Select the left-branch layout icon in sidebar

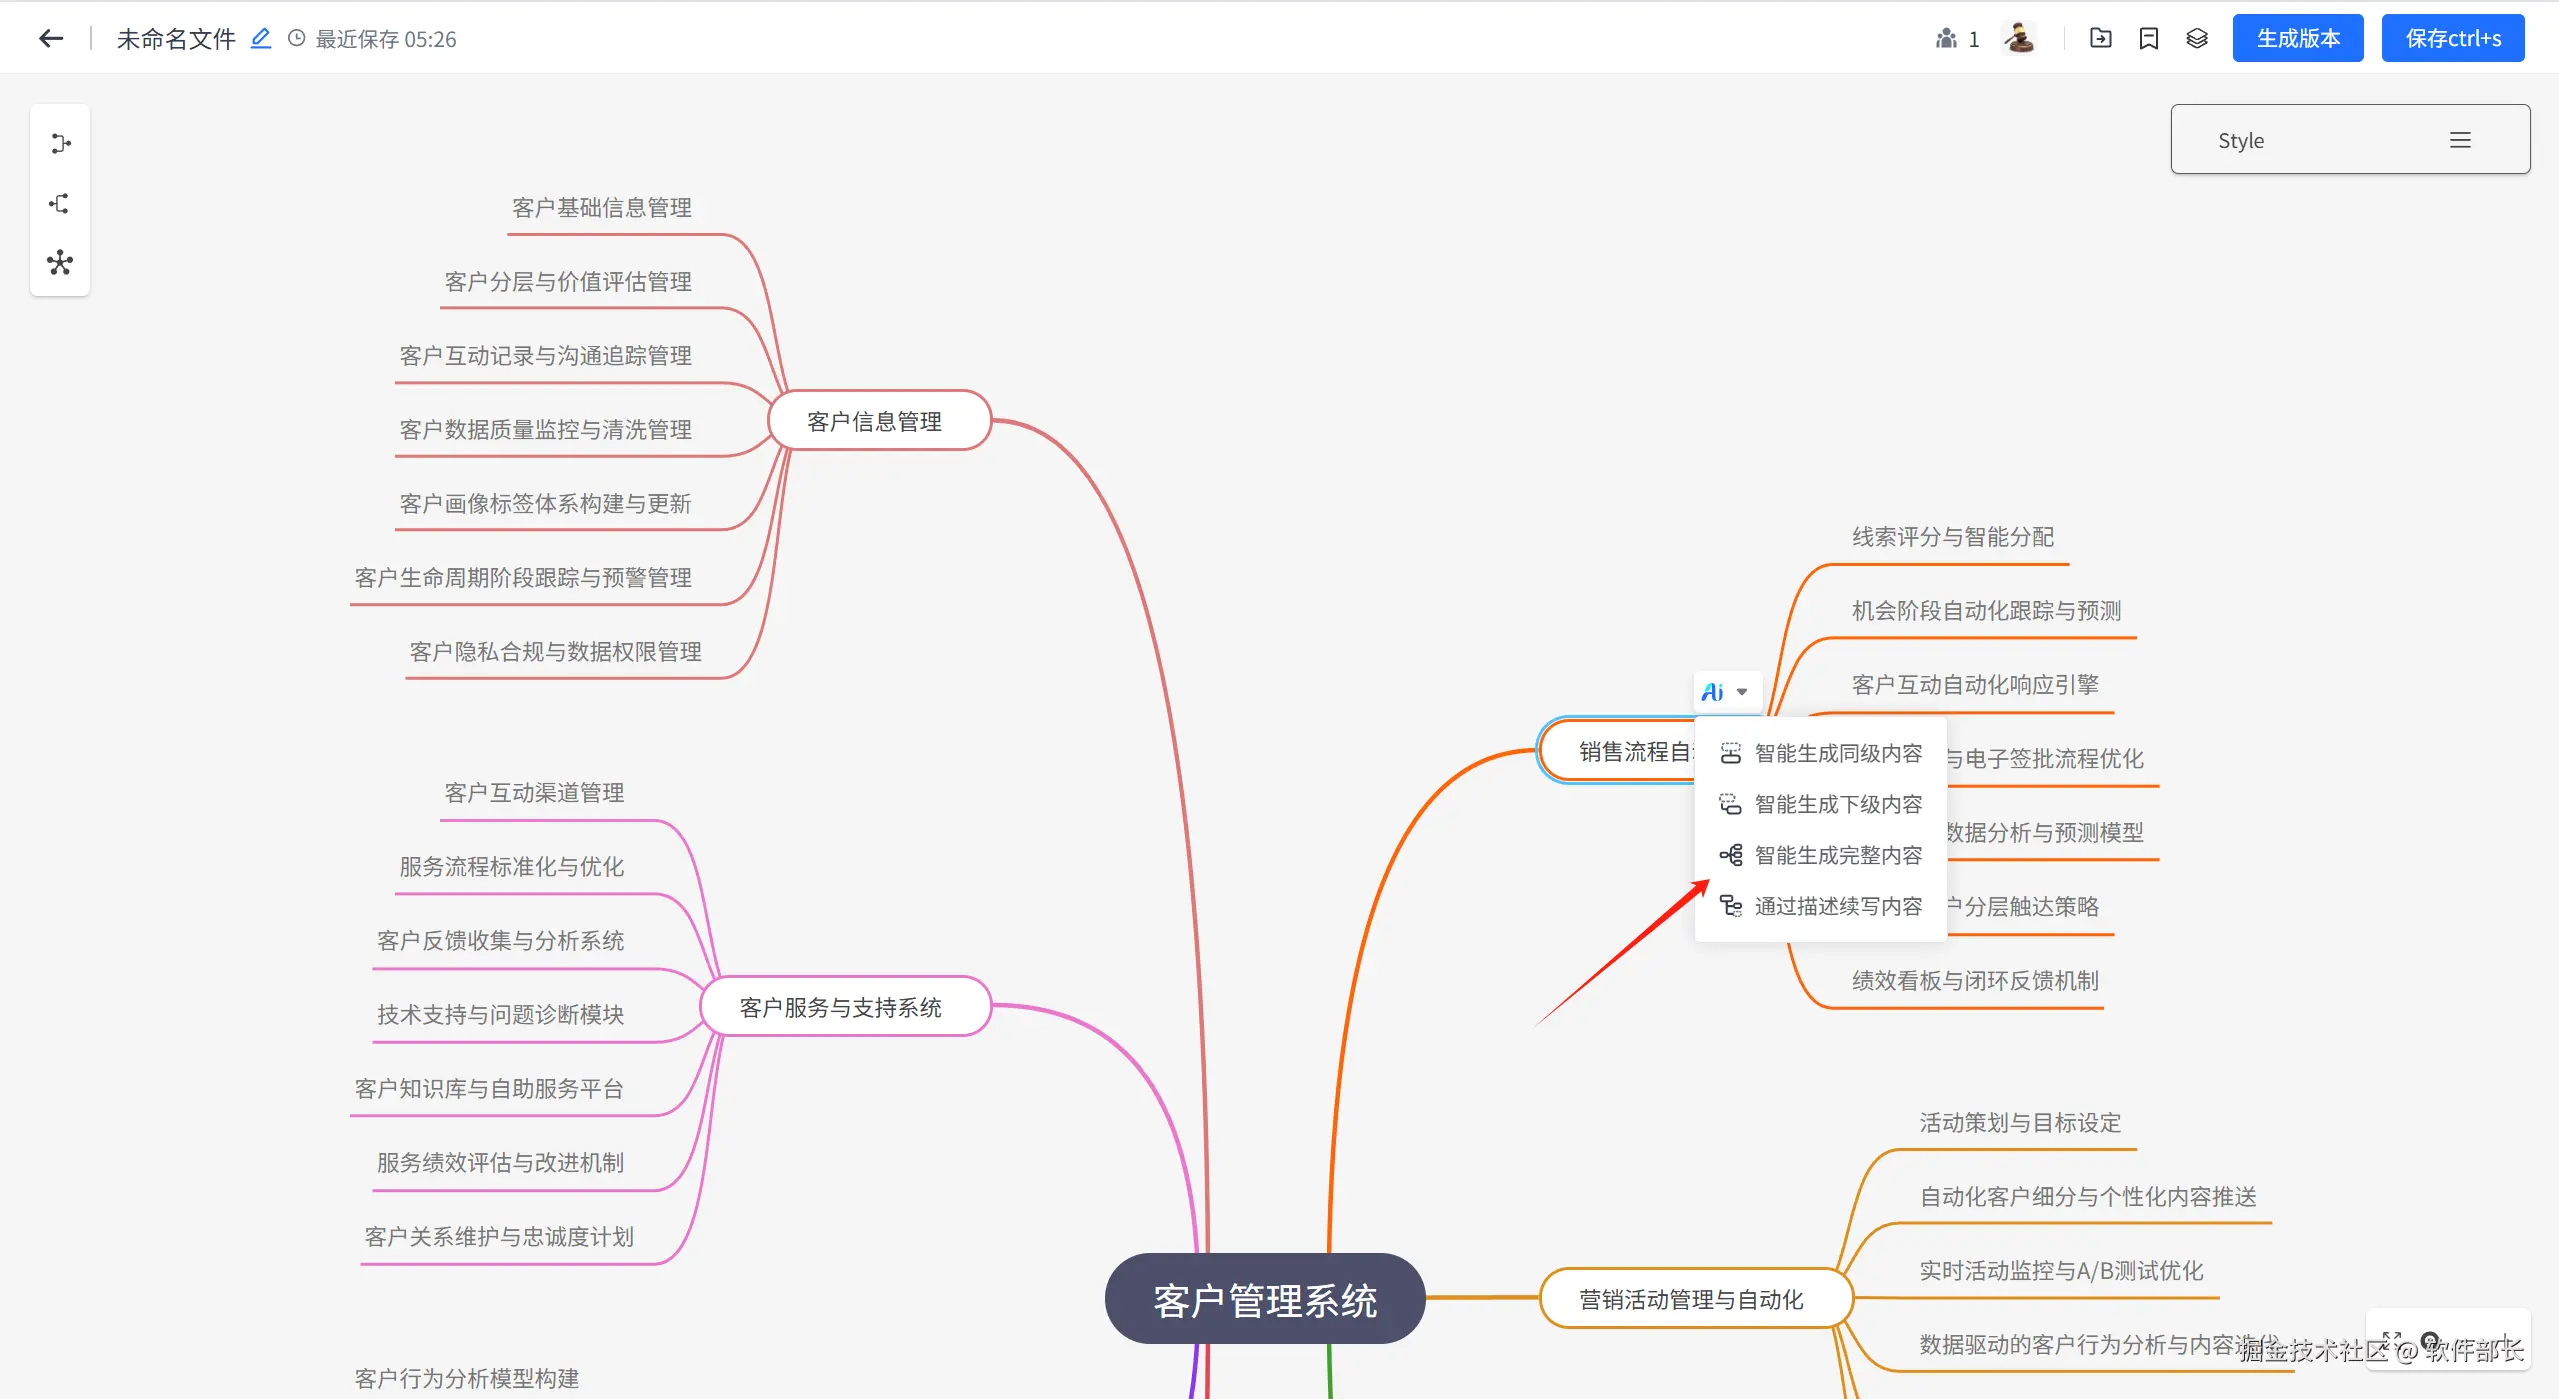coord(60,204)
